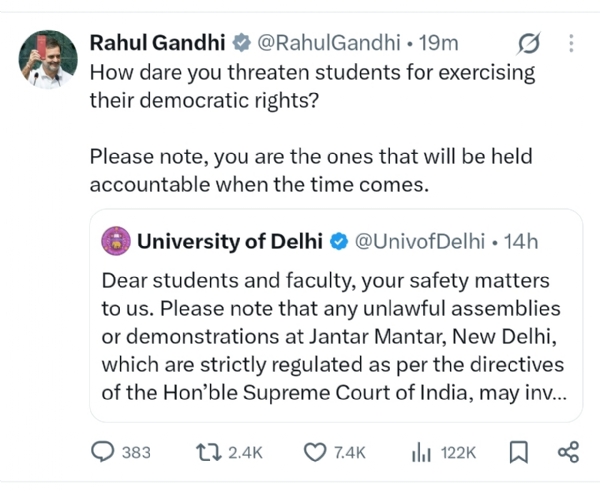Open University of Delhi's avatar logo
The width and height of the screenshot is (600, 491).
coord(116,241)
